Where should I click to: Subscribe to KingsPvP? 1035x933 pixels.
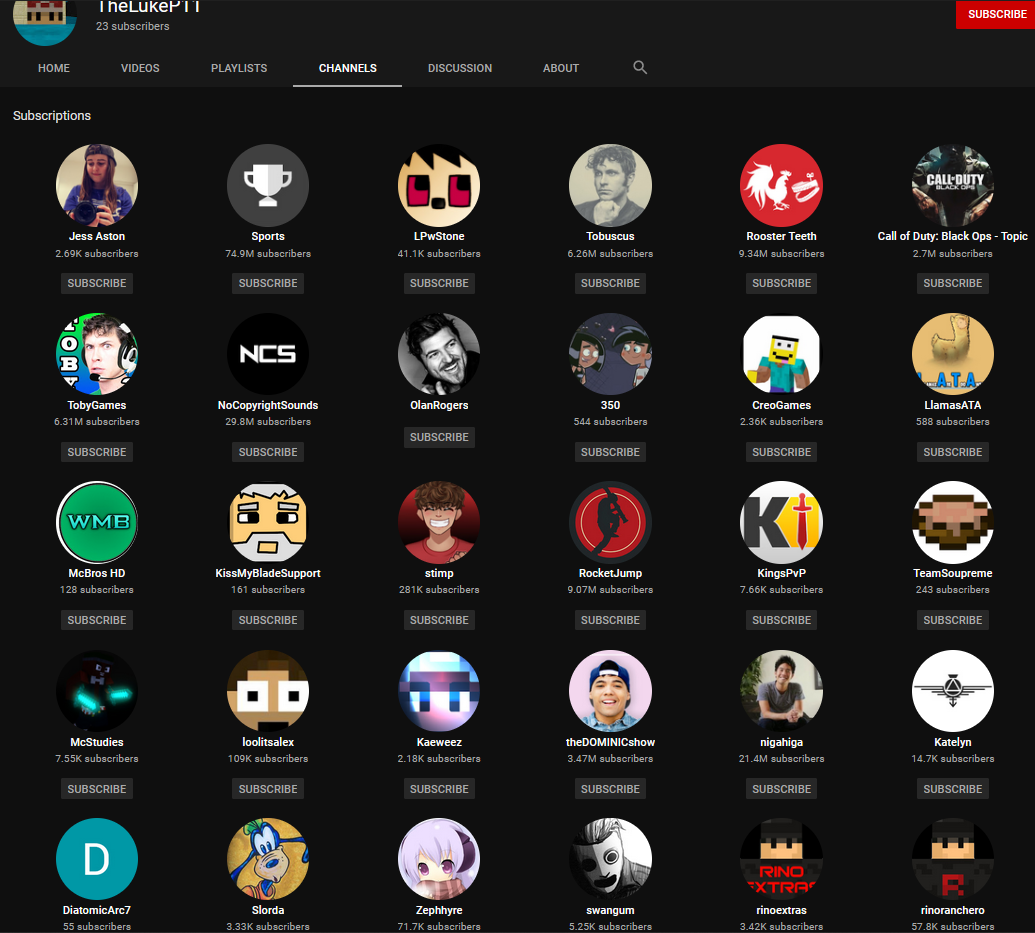pyautogui.click(x=782, y=620)
